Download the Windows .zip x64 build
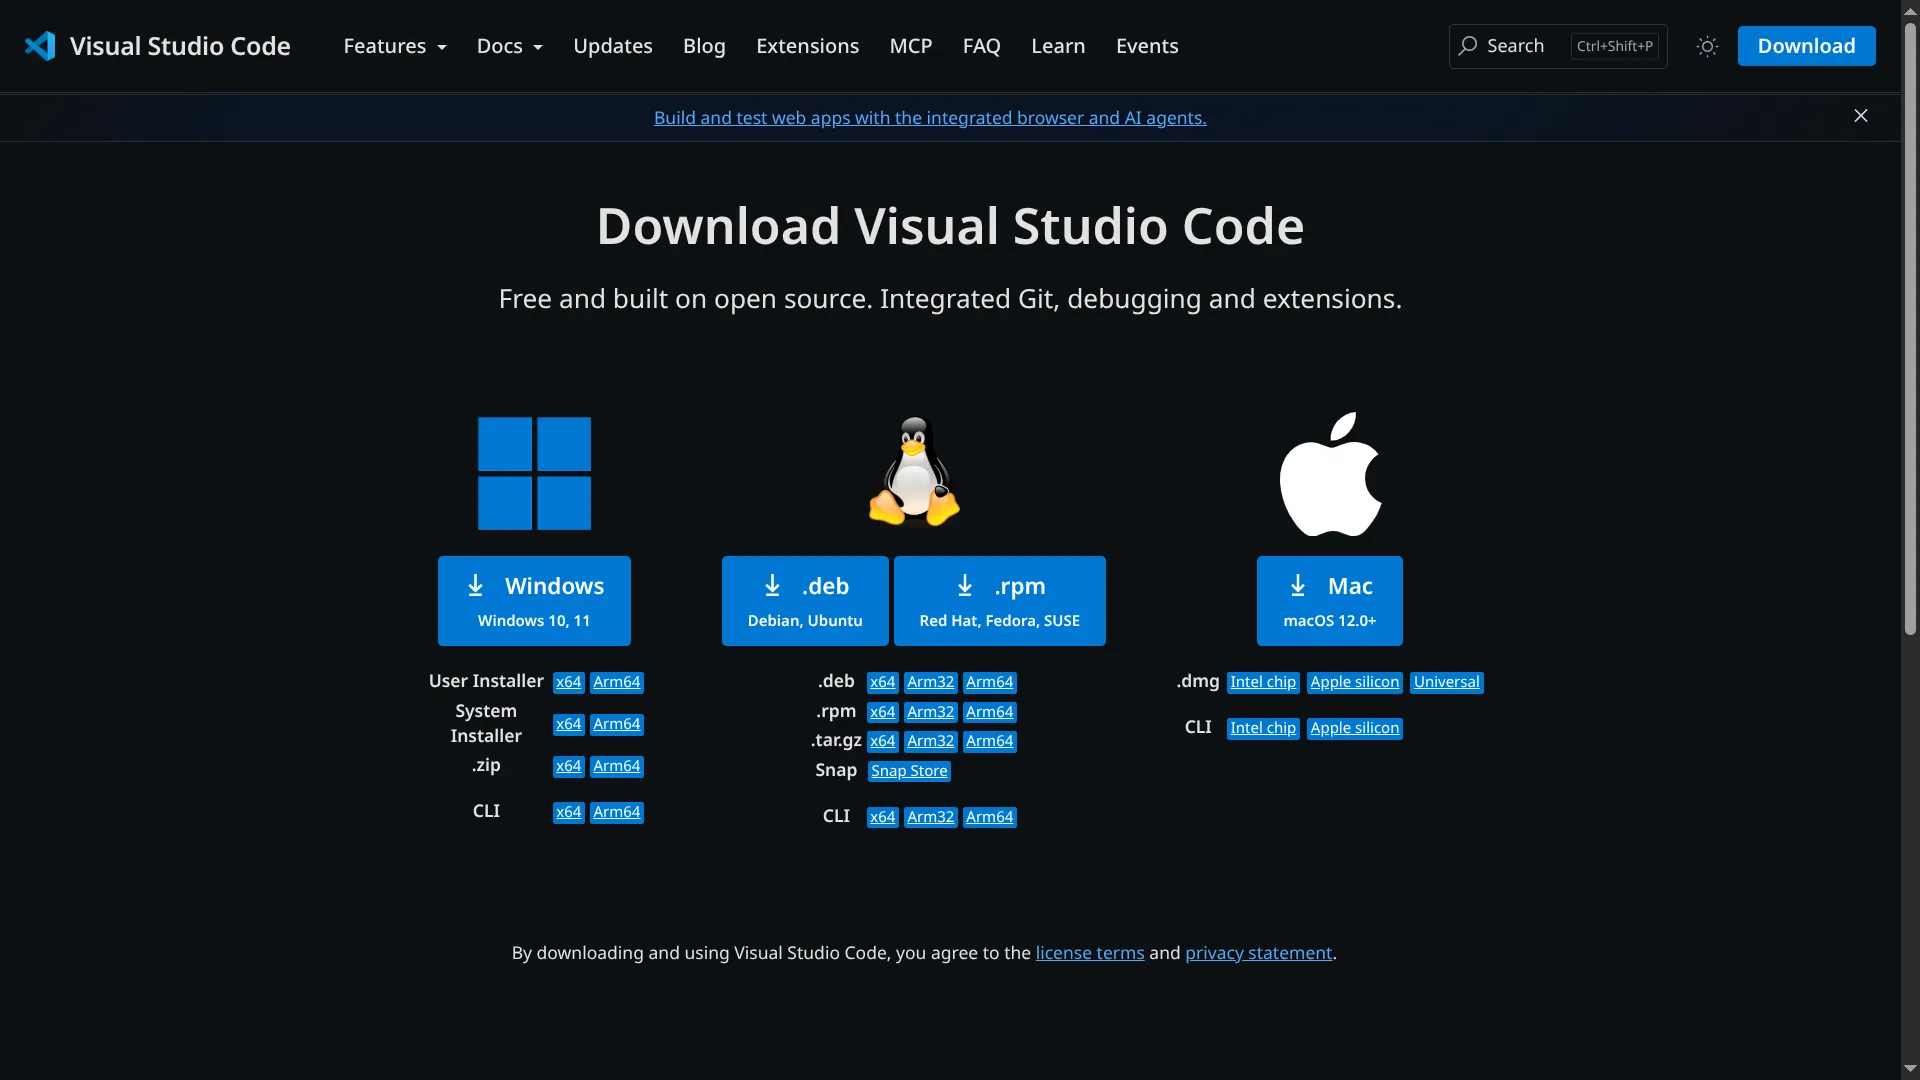This screenshot has height=1080, width=1920. click(569, 766)
